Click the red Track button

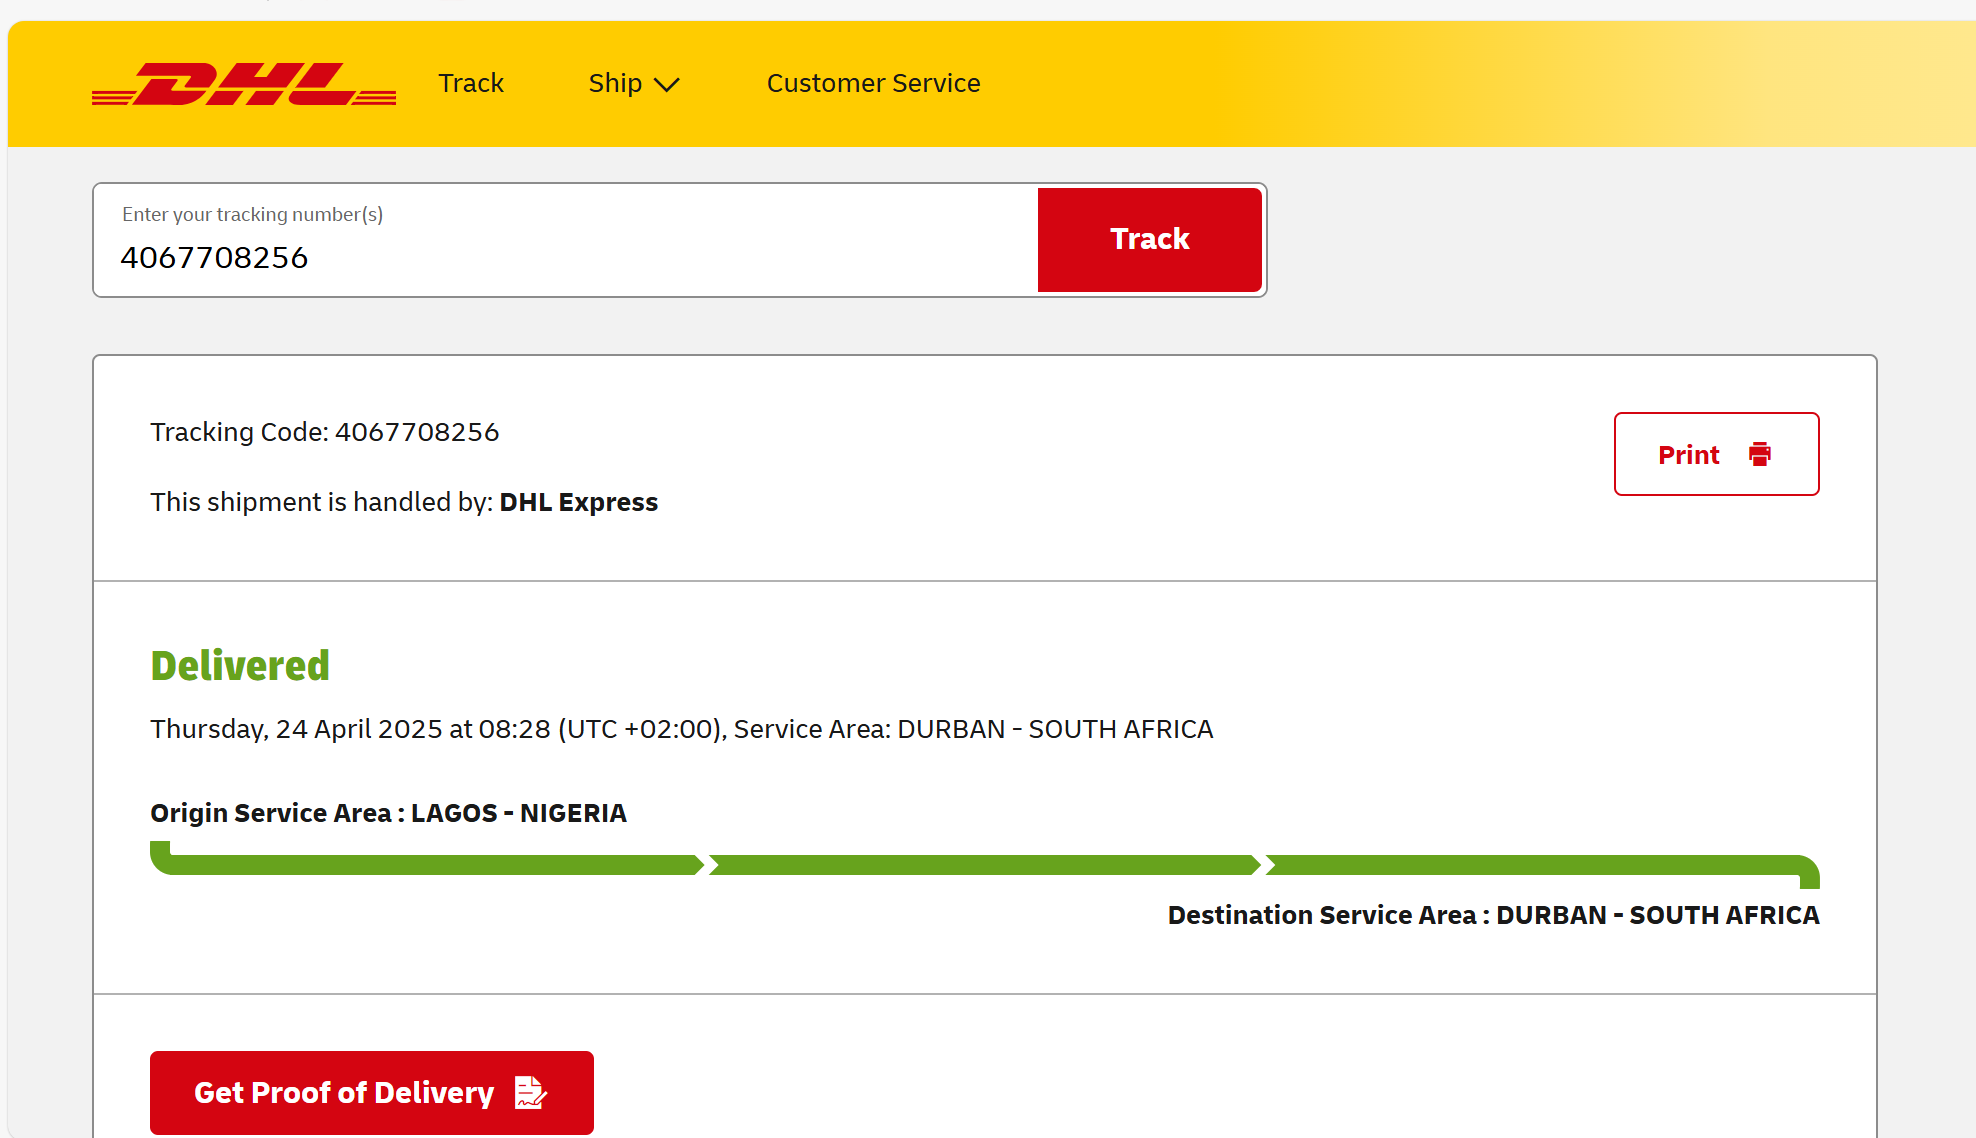tap(1150, 240)
